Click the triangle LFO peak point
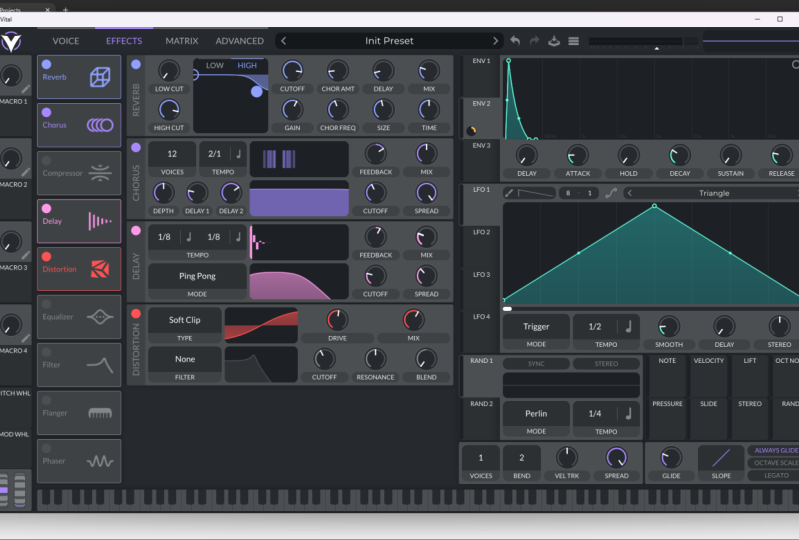 point(654,206)
